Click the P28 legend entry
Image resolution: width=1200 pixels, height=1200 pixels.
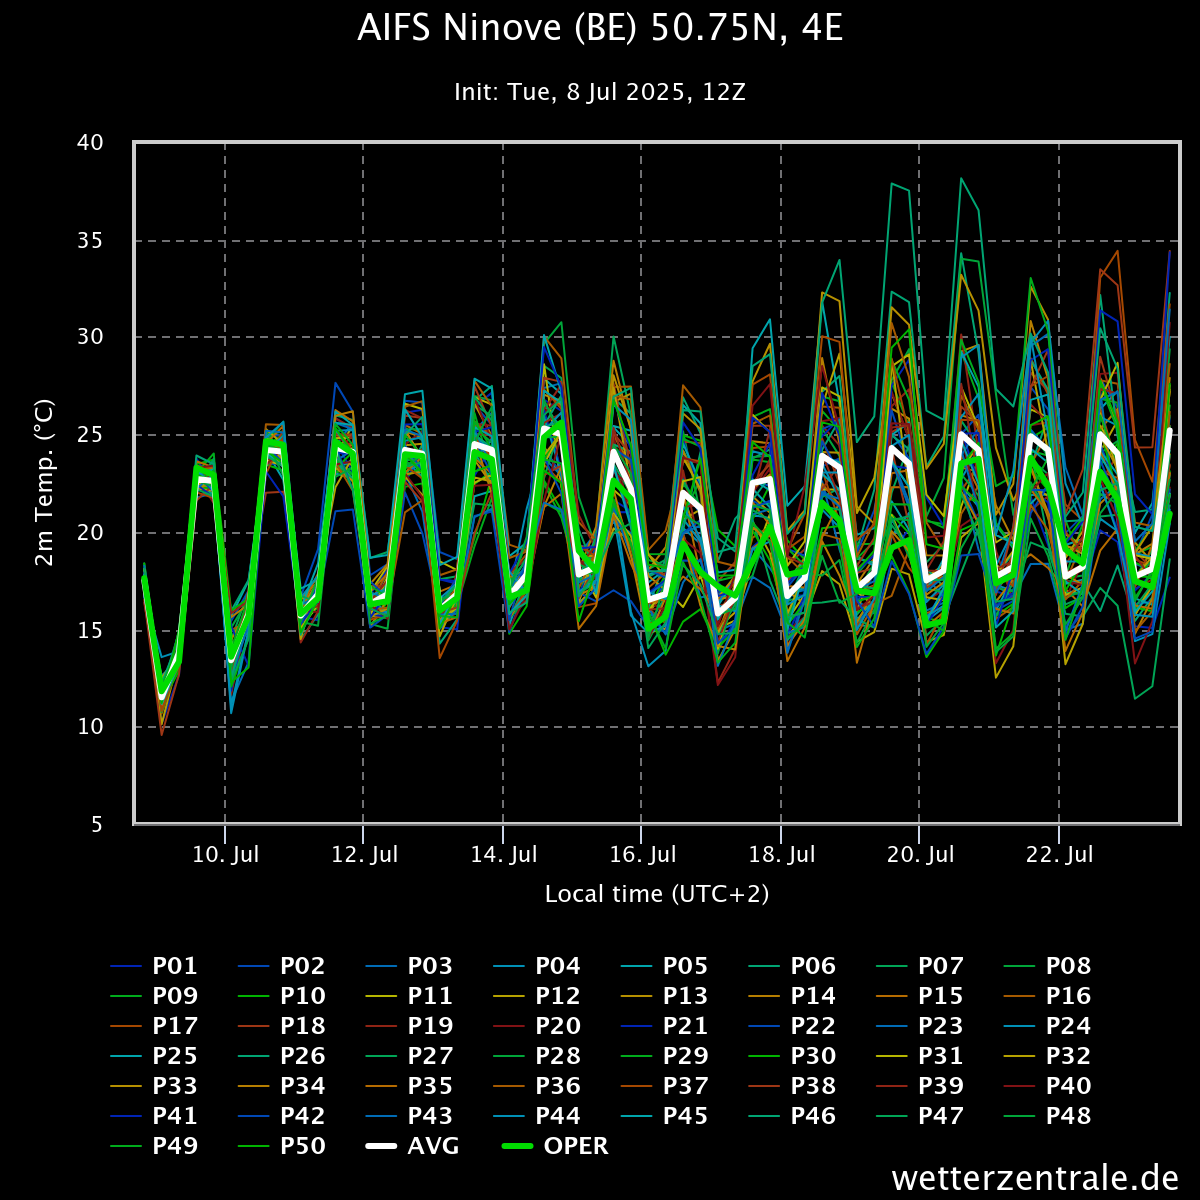coord(537,1056)
